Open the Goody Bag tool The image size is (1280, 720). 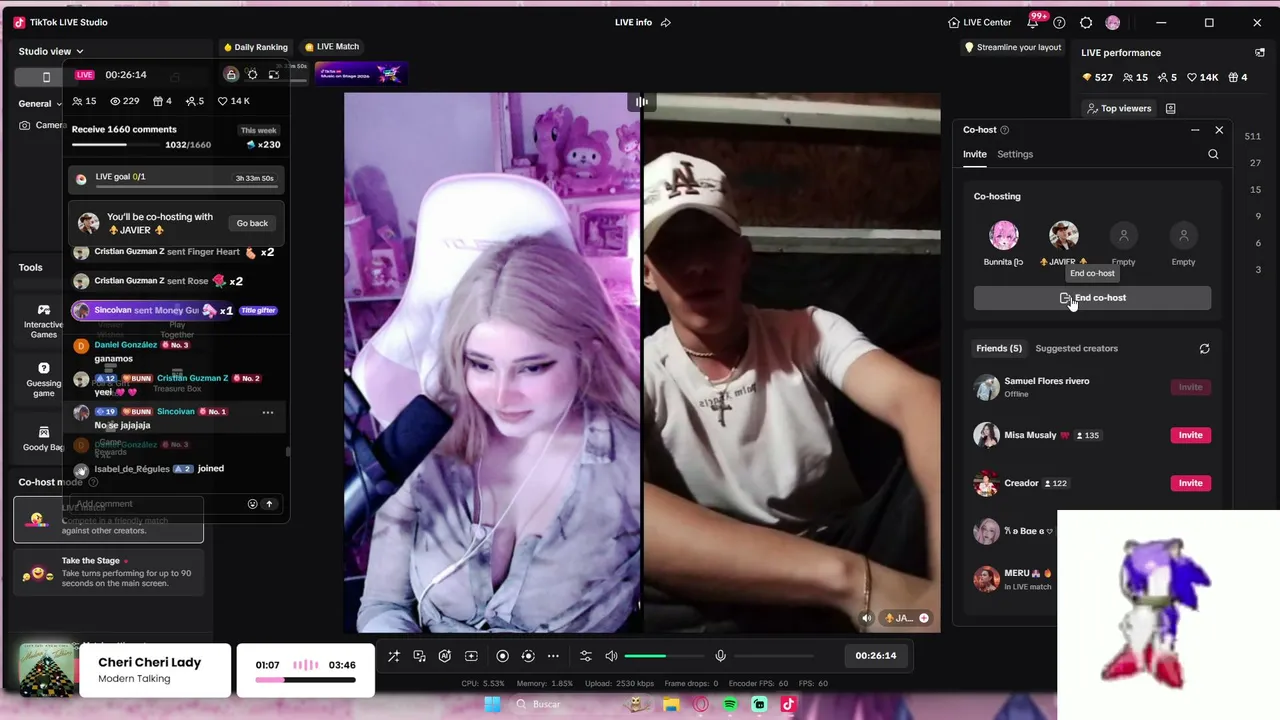(43, 438)
